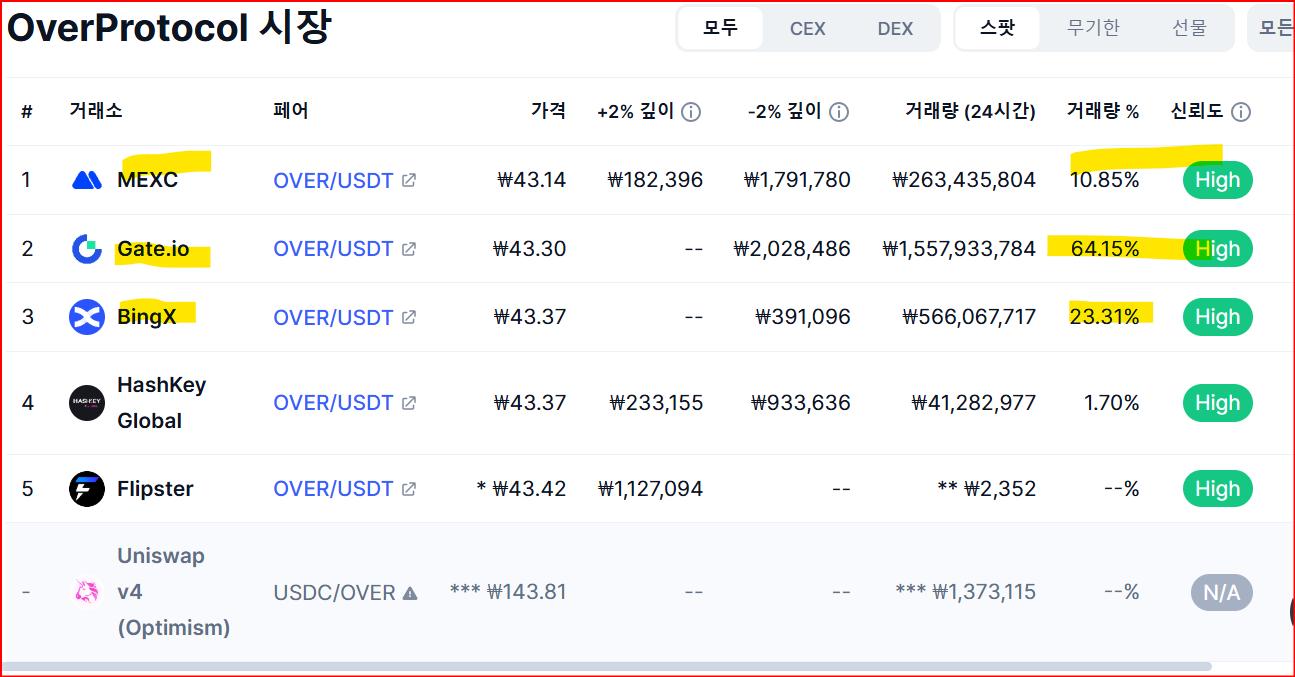Click BingX volume percentage 23.31%
The image size is (1295, 677).
1105,317
